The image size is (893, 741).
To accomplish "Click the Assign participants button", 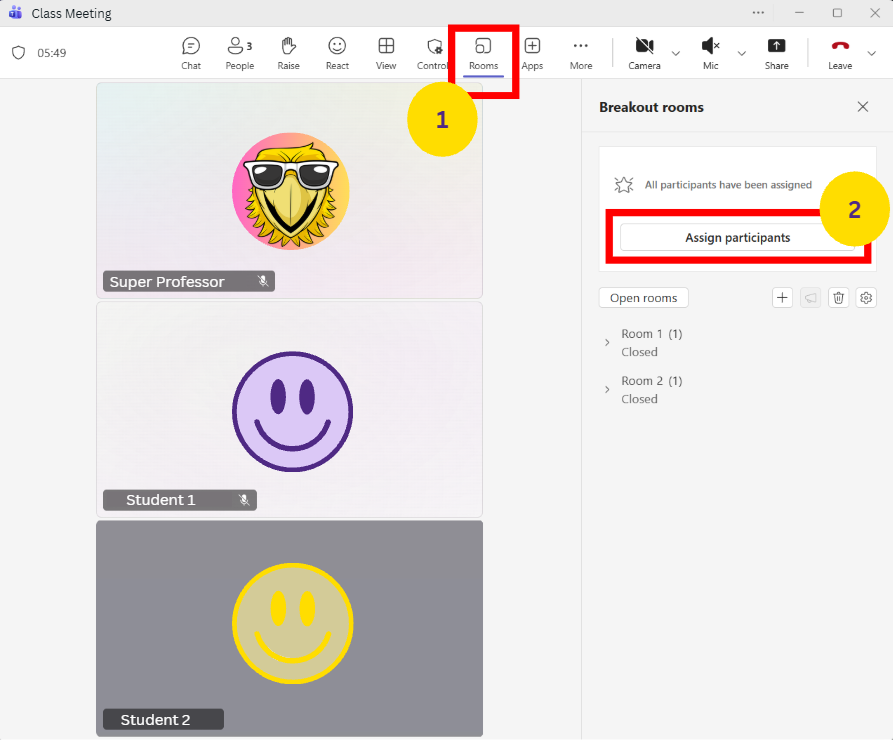I will click(737, 238).
